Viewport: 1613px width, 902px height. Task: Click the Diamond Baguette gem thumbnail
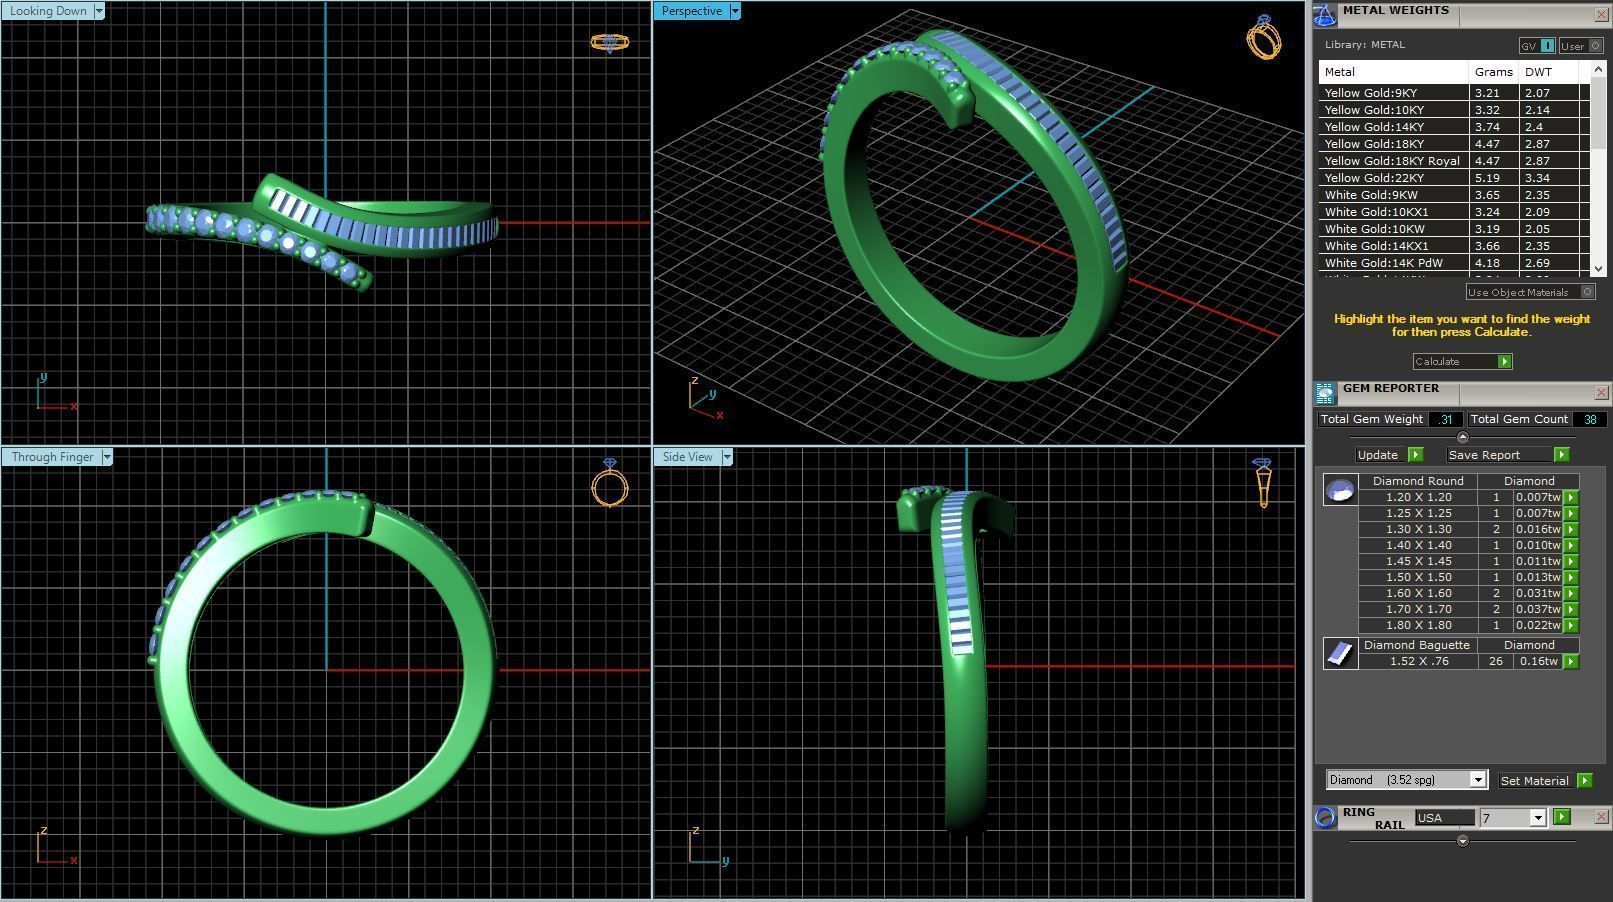tap(1340, 653)
